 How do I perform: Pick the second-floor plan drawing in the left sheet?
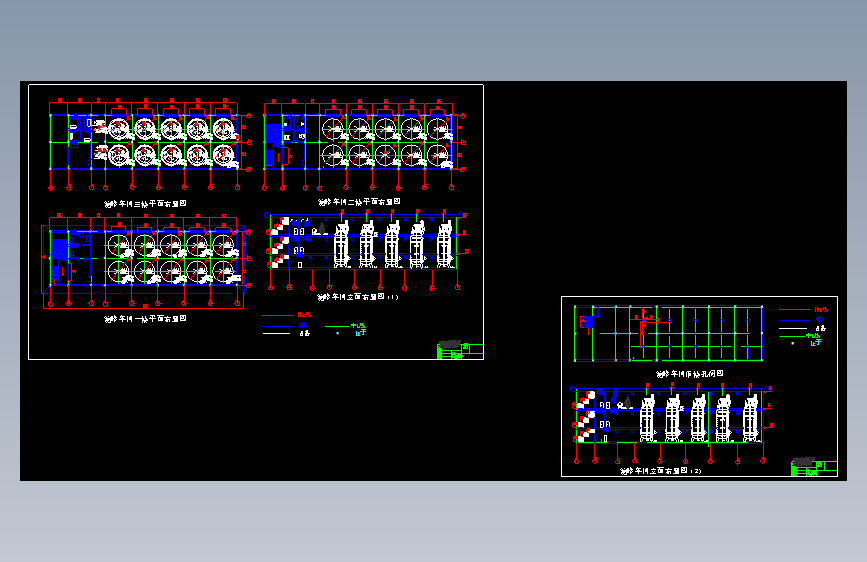click(364, 144)
